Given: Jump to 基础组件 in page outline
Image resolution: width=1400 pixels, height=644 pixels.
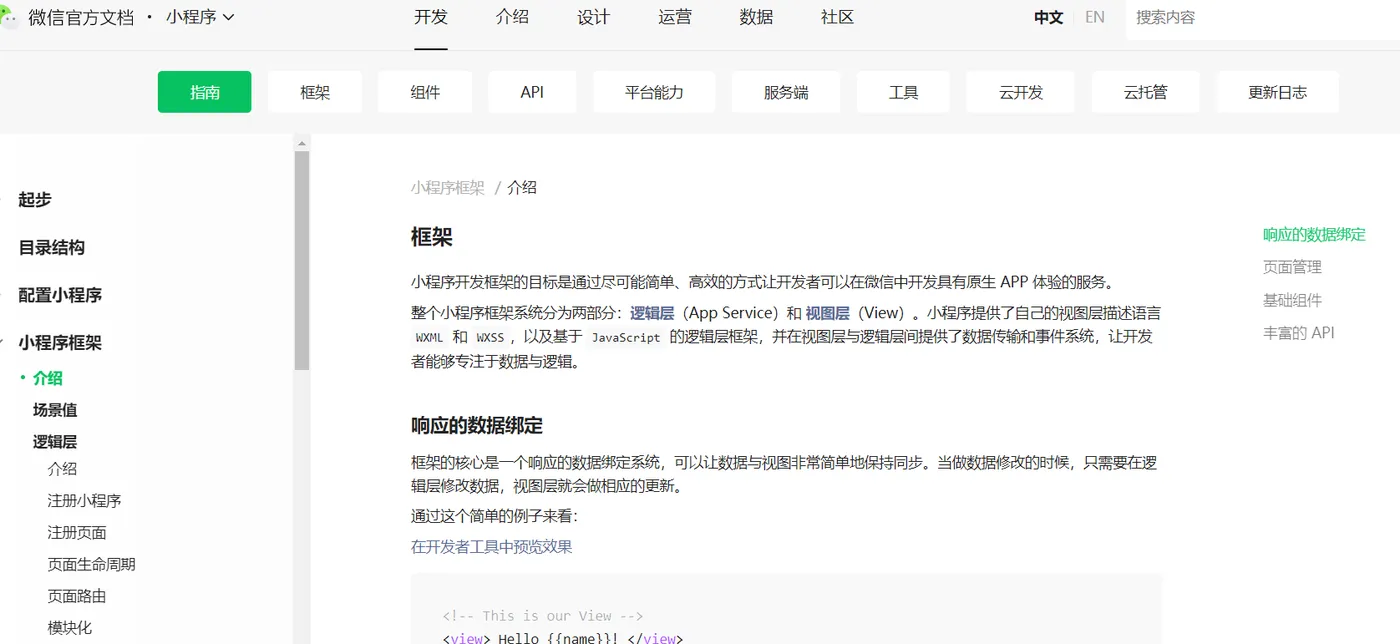Looking at the screenshot, I should tap(1292, 300).
